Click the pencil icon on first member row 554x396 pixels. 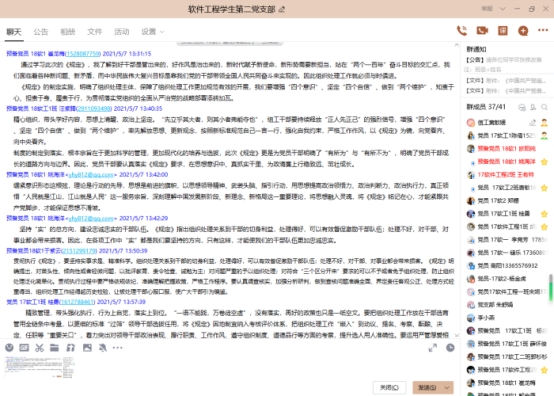(x=532, y=123)
